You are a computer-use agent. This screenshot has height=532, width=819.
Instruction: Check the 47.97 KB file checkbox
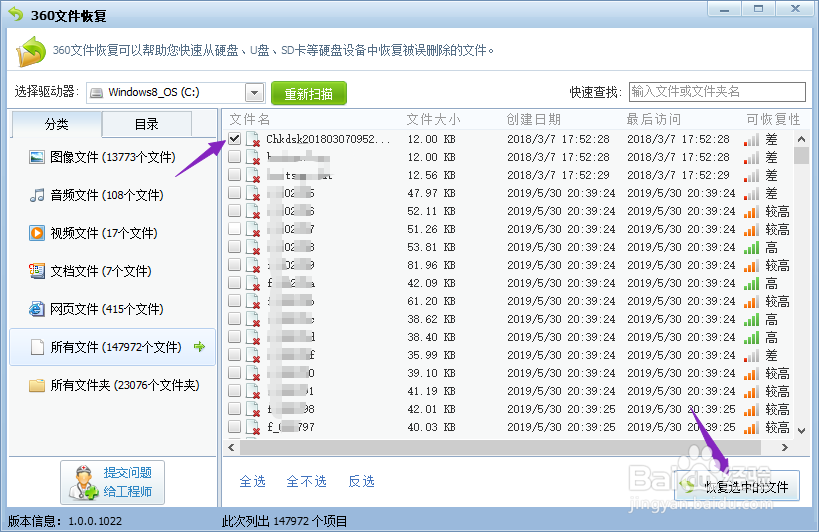235,192
